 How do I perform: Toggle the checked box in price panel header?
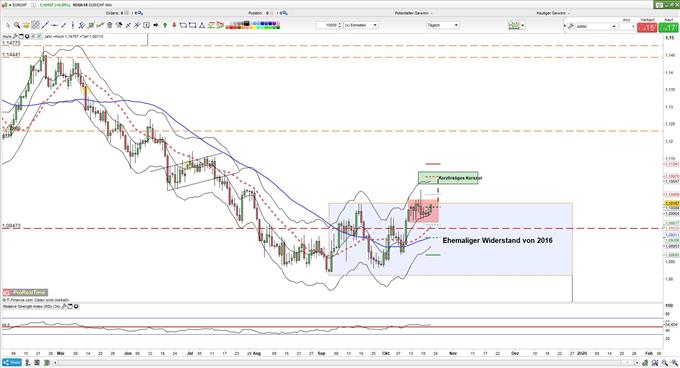(39, 36)
